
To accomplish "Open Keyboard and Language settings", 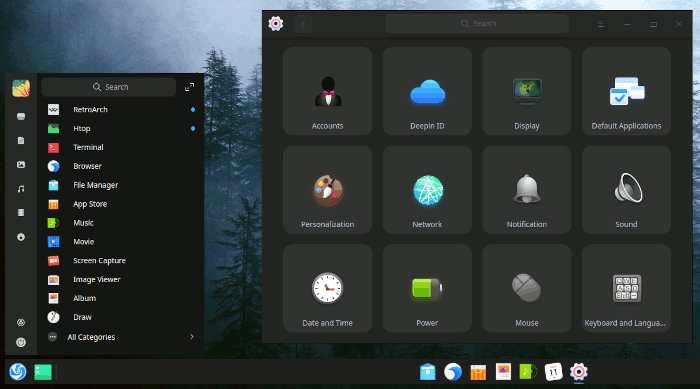I will point(626,288).
